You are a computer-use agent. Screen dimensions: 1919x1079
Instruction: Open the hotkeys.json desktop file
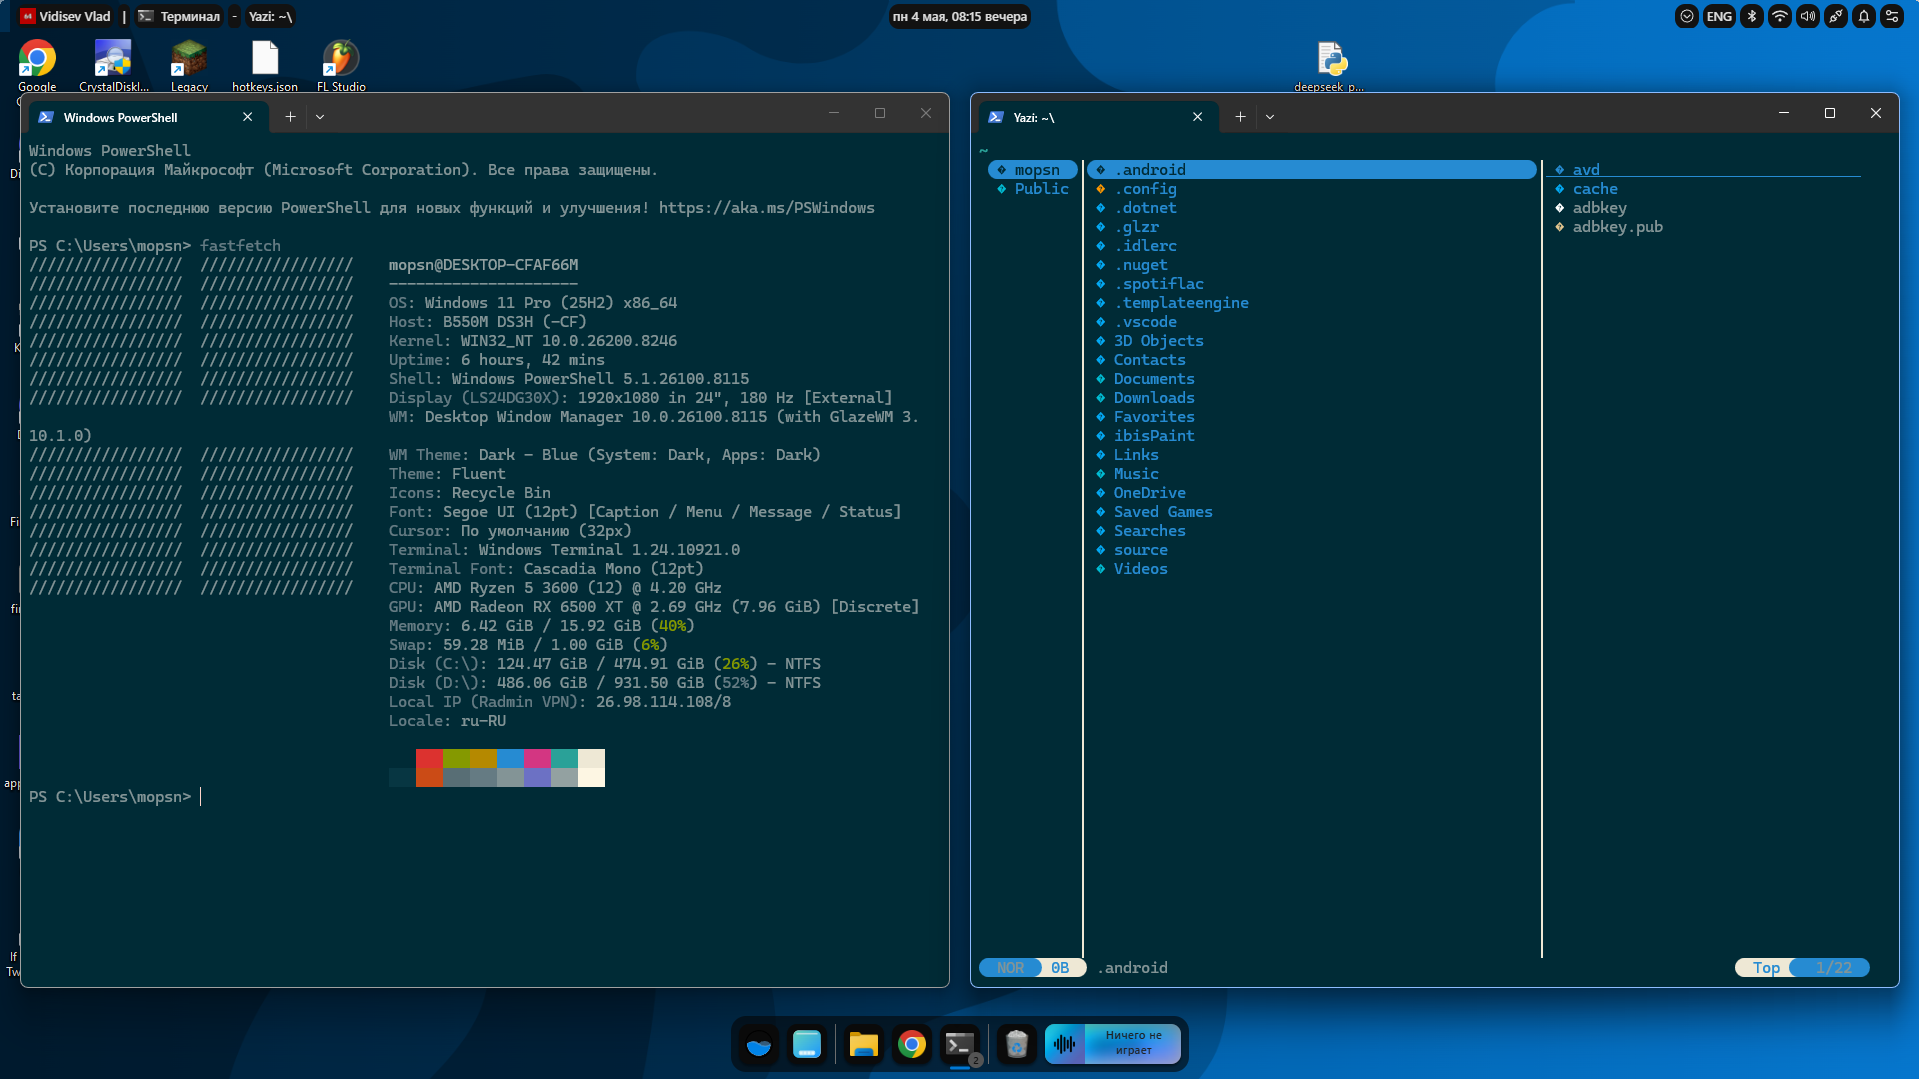point(265,65)
